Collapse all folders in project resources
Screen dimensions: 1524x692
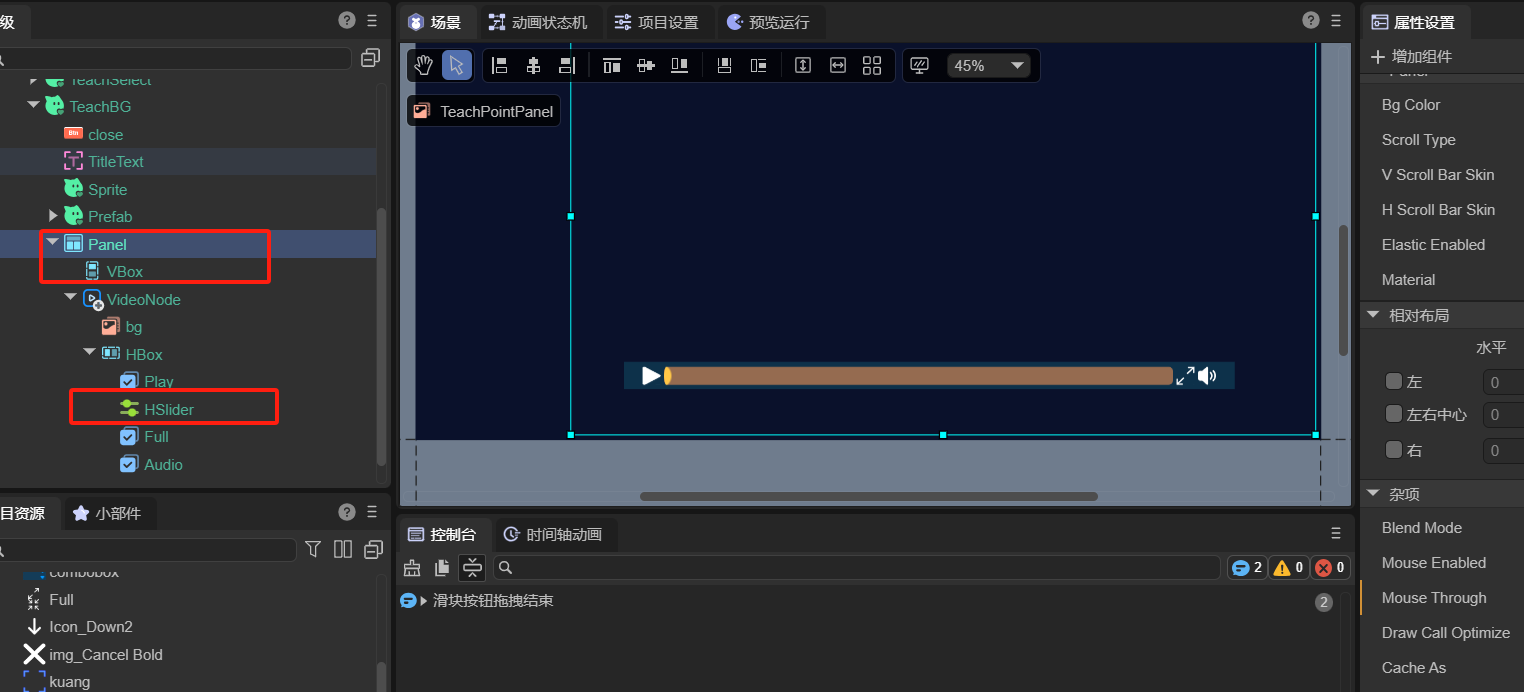click(x=374, y=549)
